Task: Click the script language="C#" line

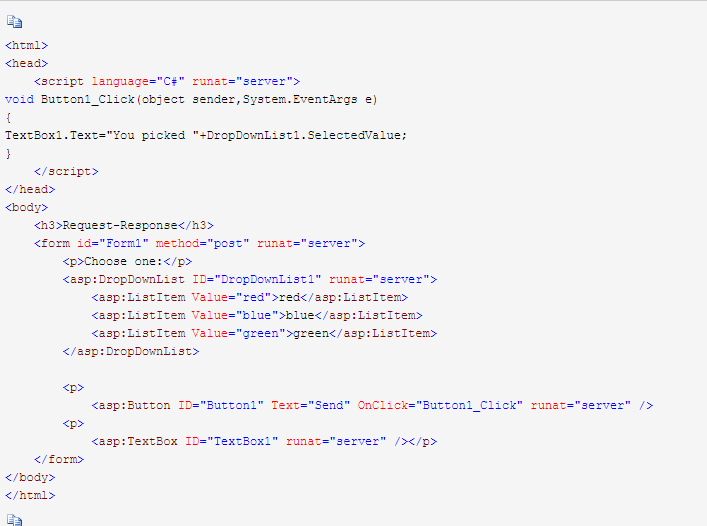Action: [x=167, y=82]
